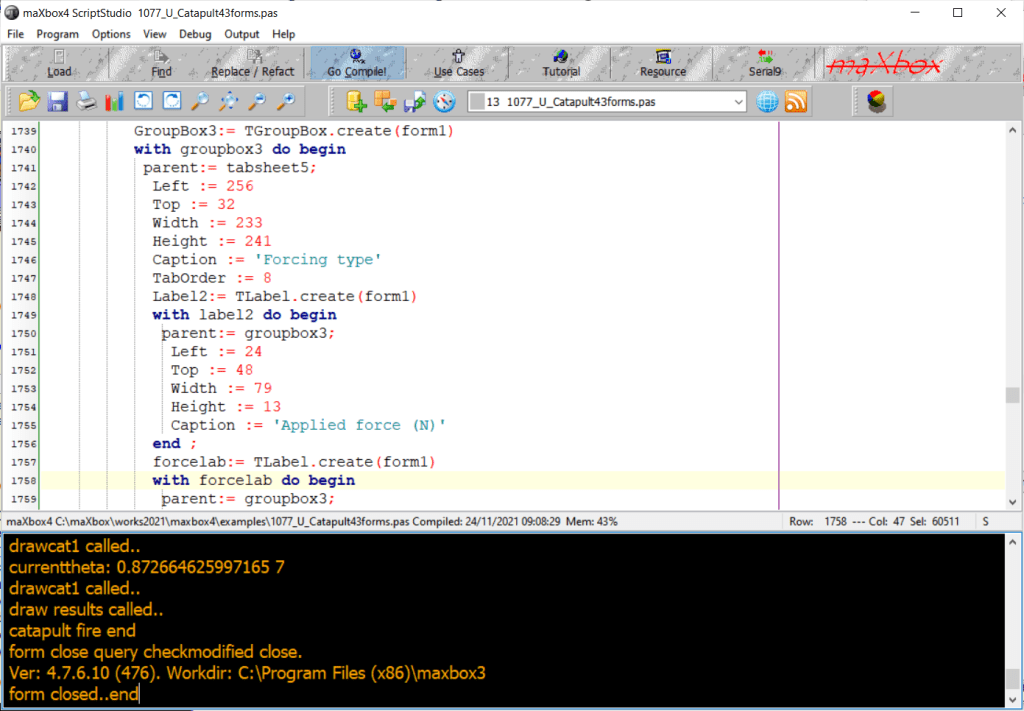This screenshot has width=1024, height=711.
Task: Click the blue globe icon
Action: [x=768, y=101]
